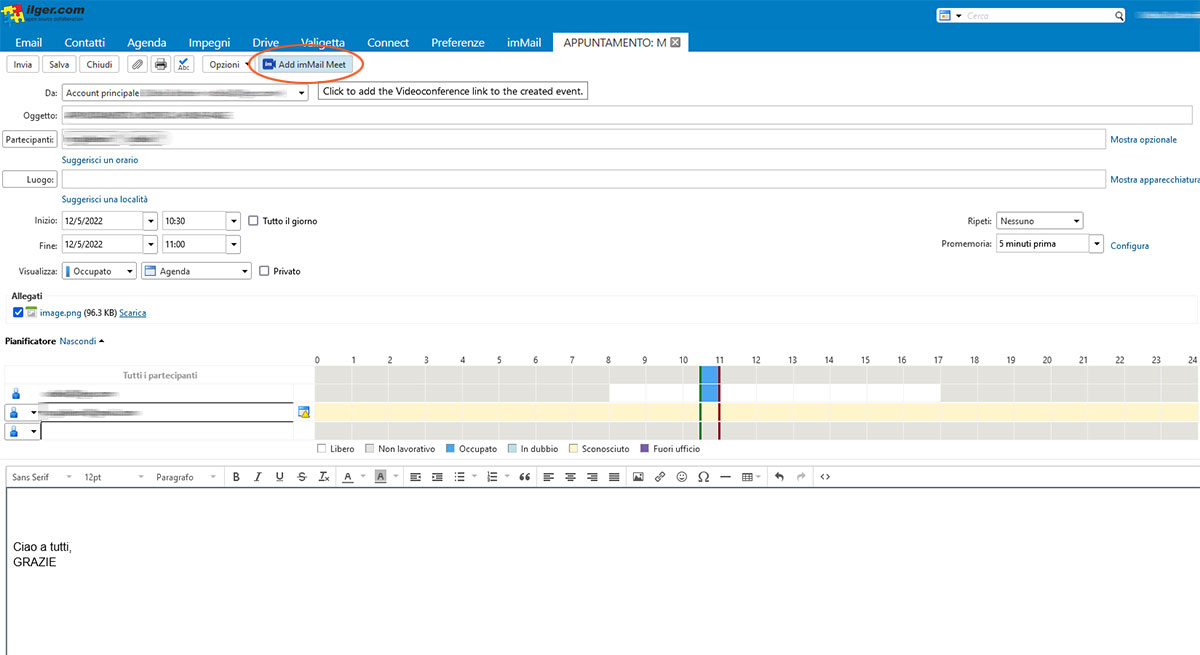Click the Luogo location input field
This screenshot has height=655, width=1200.
point(584,180)
